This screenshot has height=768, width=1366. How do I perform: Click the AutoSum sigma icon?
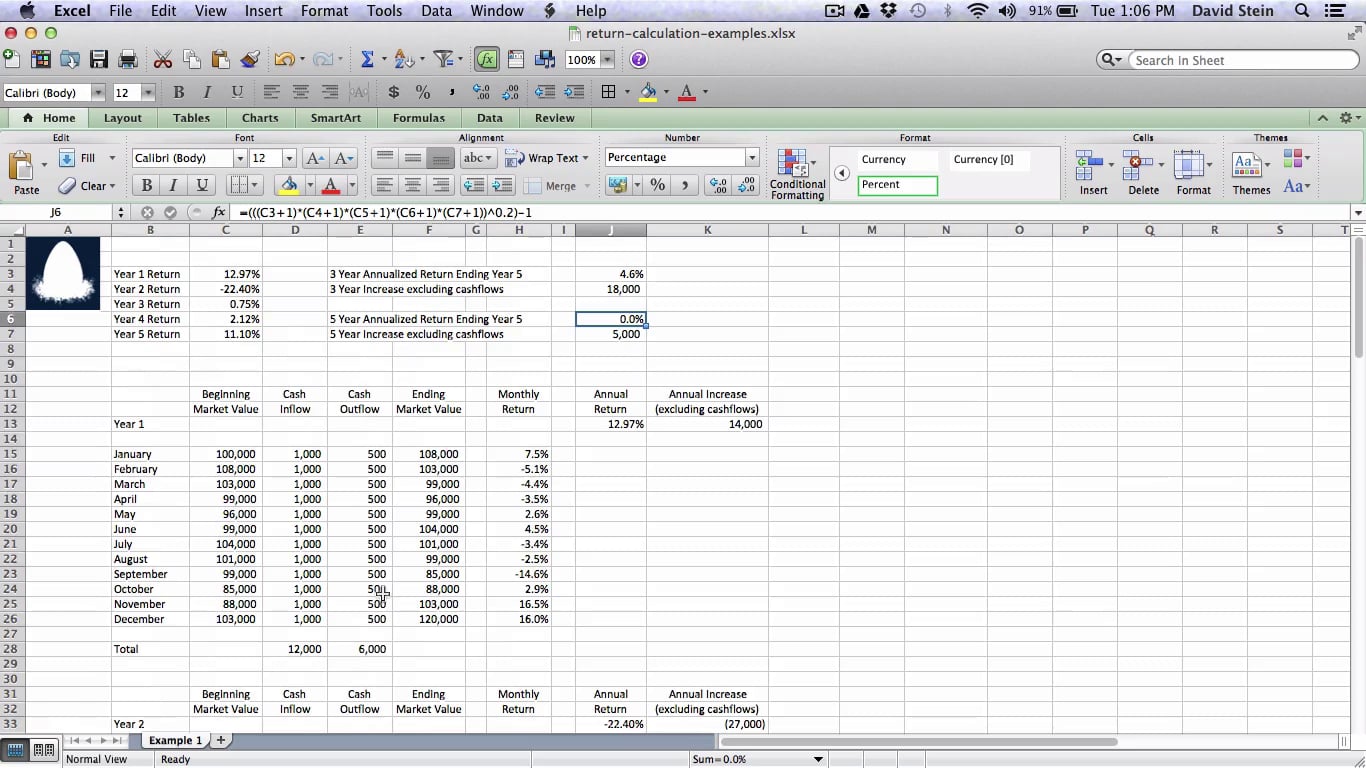(367, 60)
